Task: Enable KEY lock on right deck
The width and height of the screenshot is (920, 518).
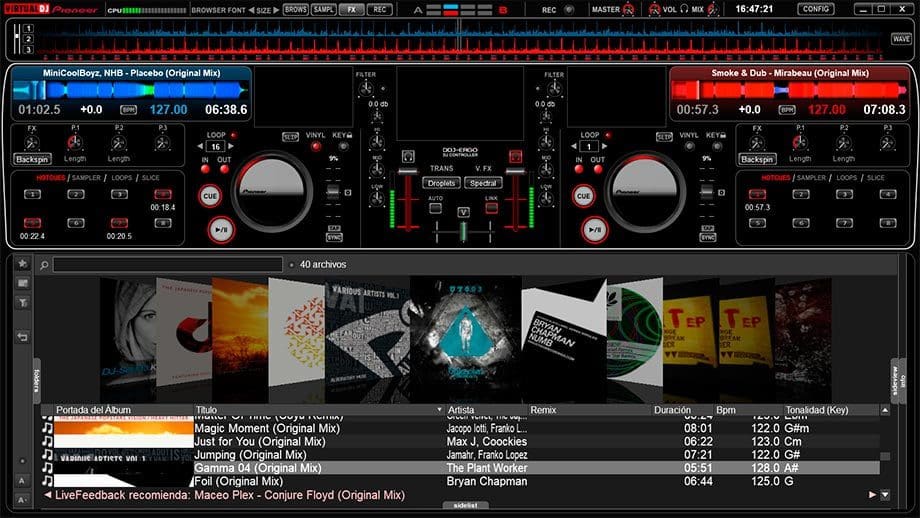Action: [x=717, y=146]
